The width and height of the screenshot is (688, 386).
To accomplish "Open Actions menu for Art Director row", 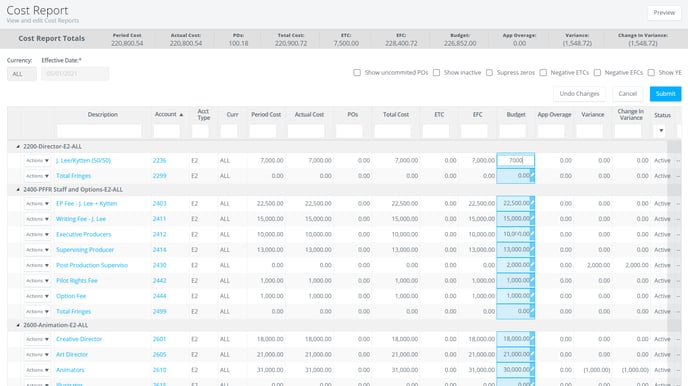I will click(37, 354).
